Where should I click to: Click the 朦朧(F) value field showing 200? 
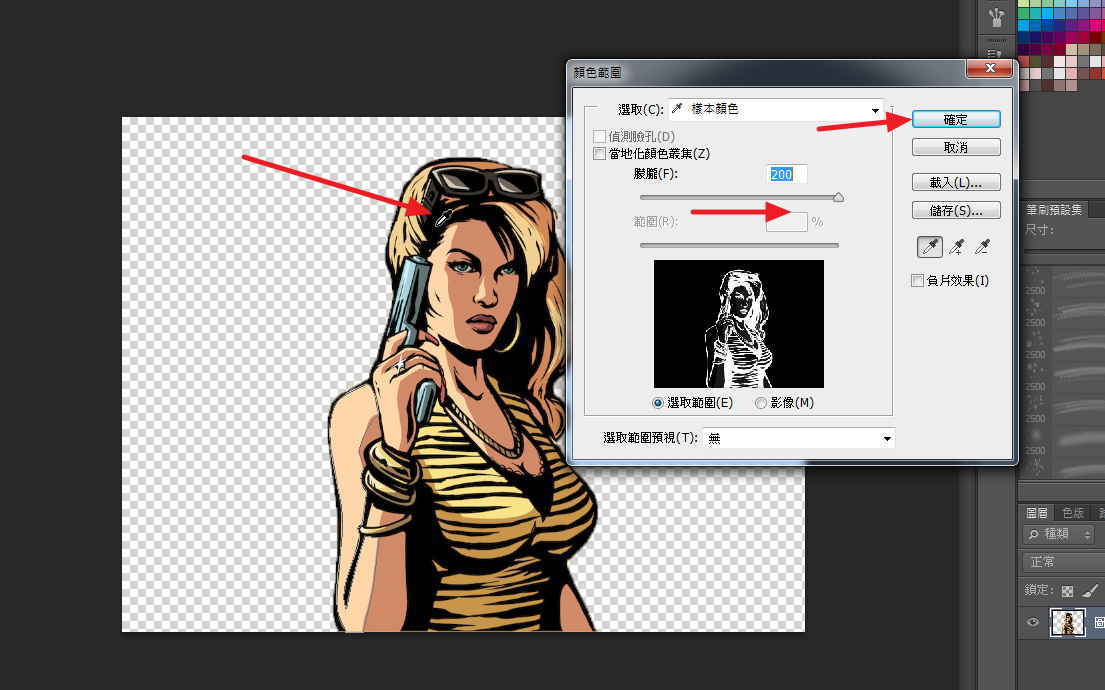tap(786, 174)
